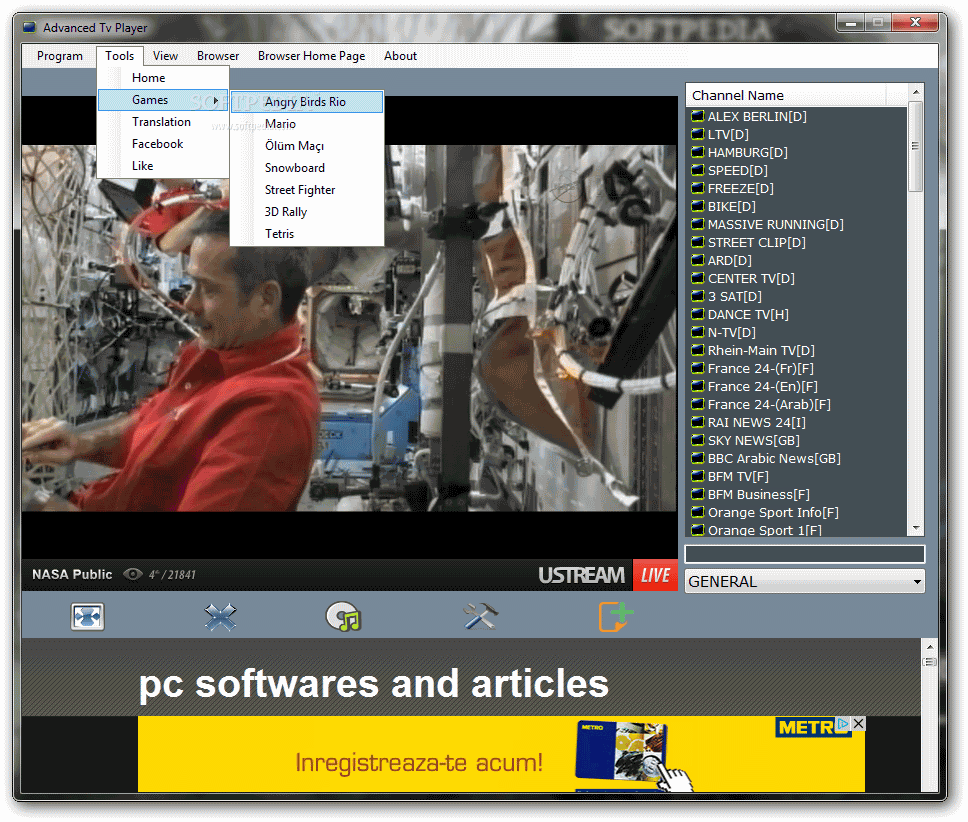968x822 pixels.
Task: Click the Advanced Tv Player title icon
Action: (x=29, y=28)
